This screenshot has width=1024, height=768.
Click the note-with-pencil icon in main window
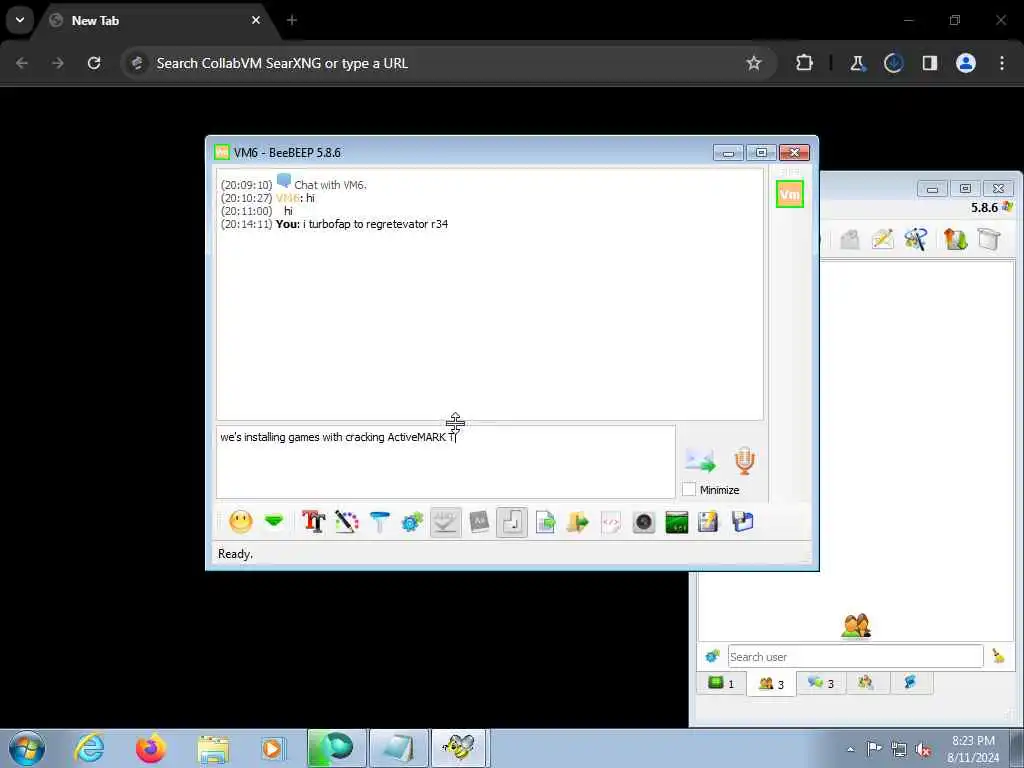tap(882, 240)
